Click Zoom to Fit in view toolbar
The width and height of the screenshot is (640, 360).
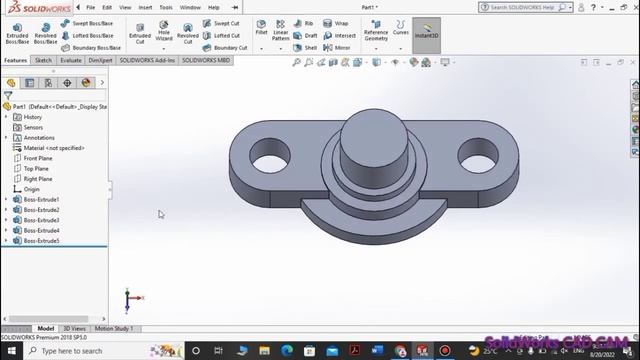pyautogui.click(x=296, y=62)
